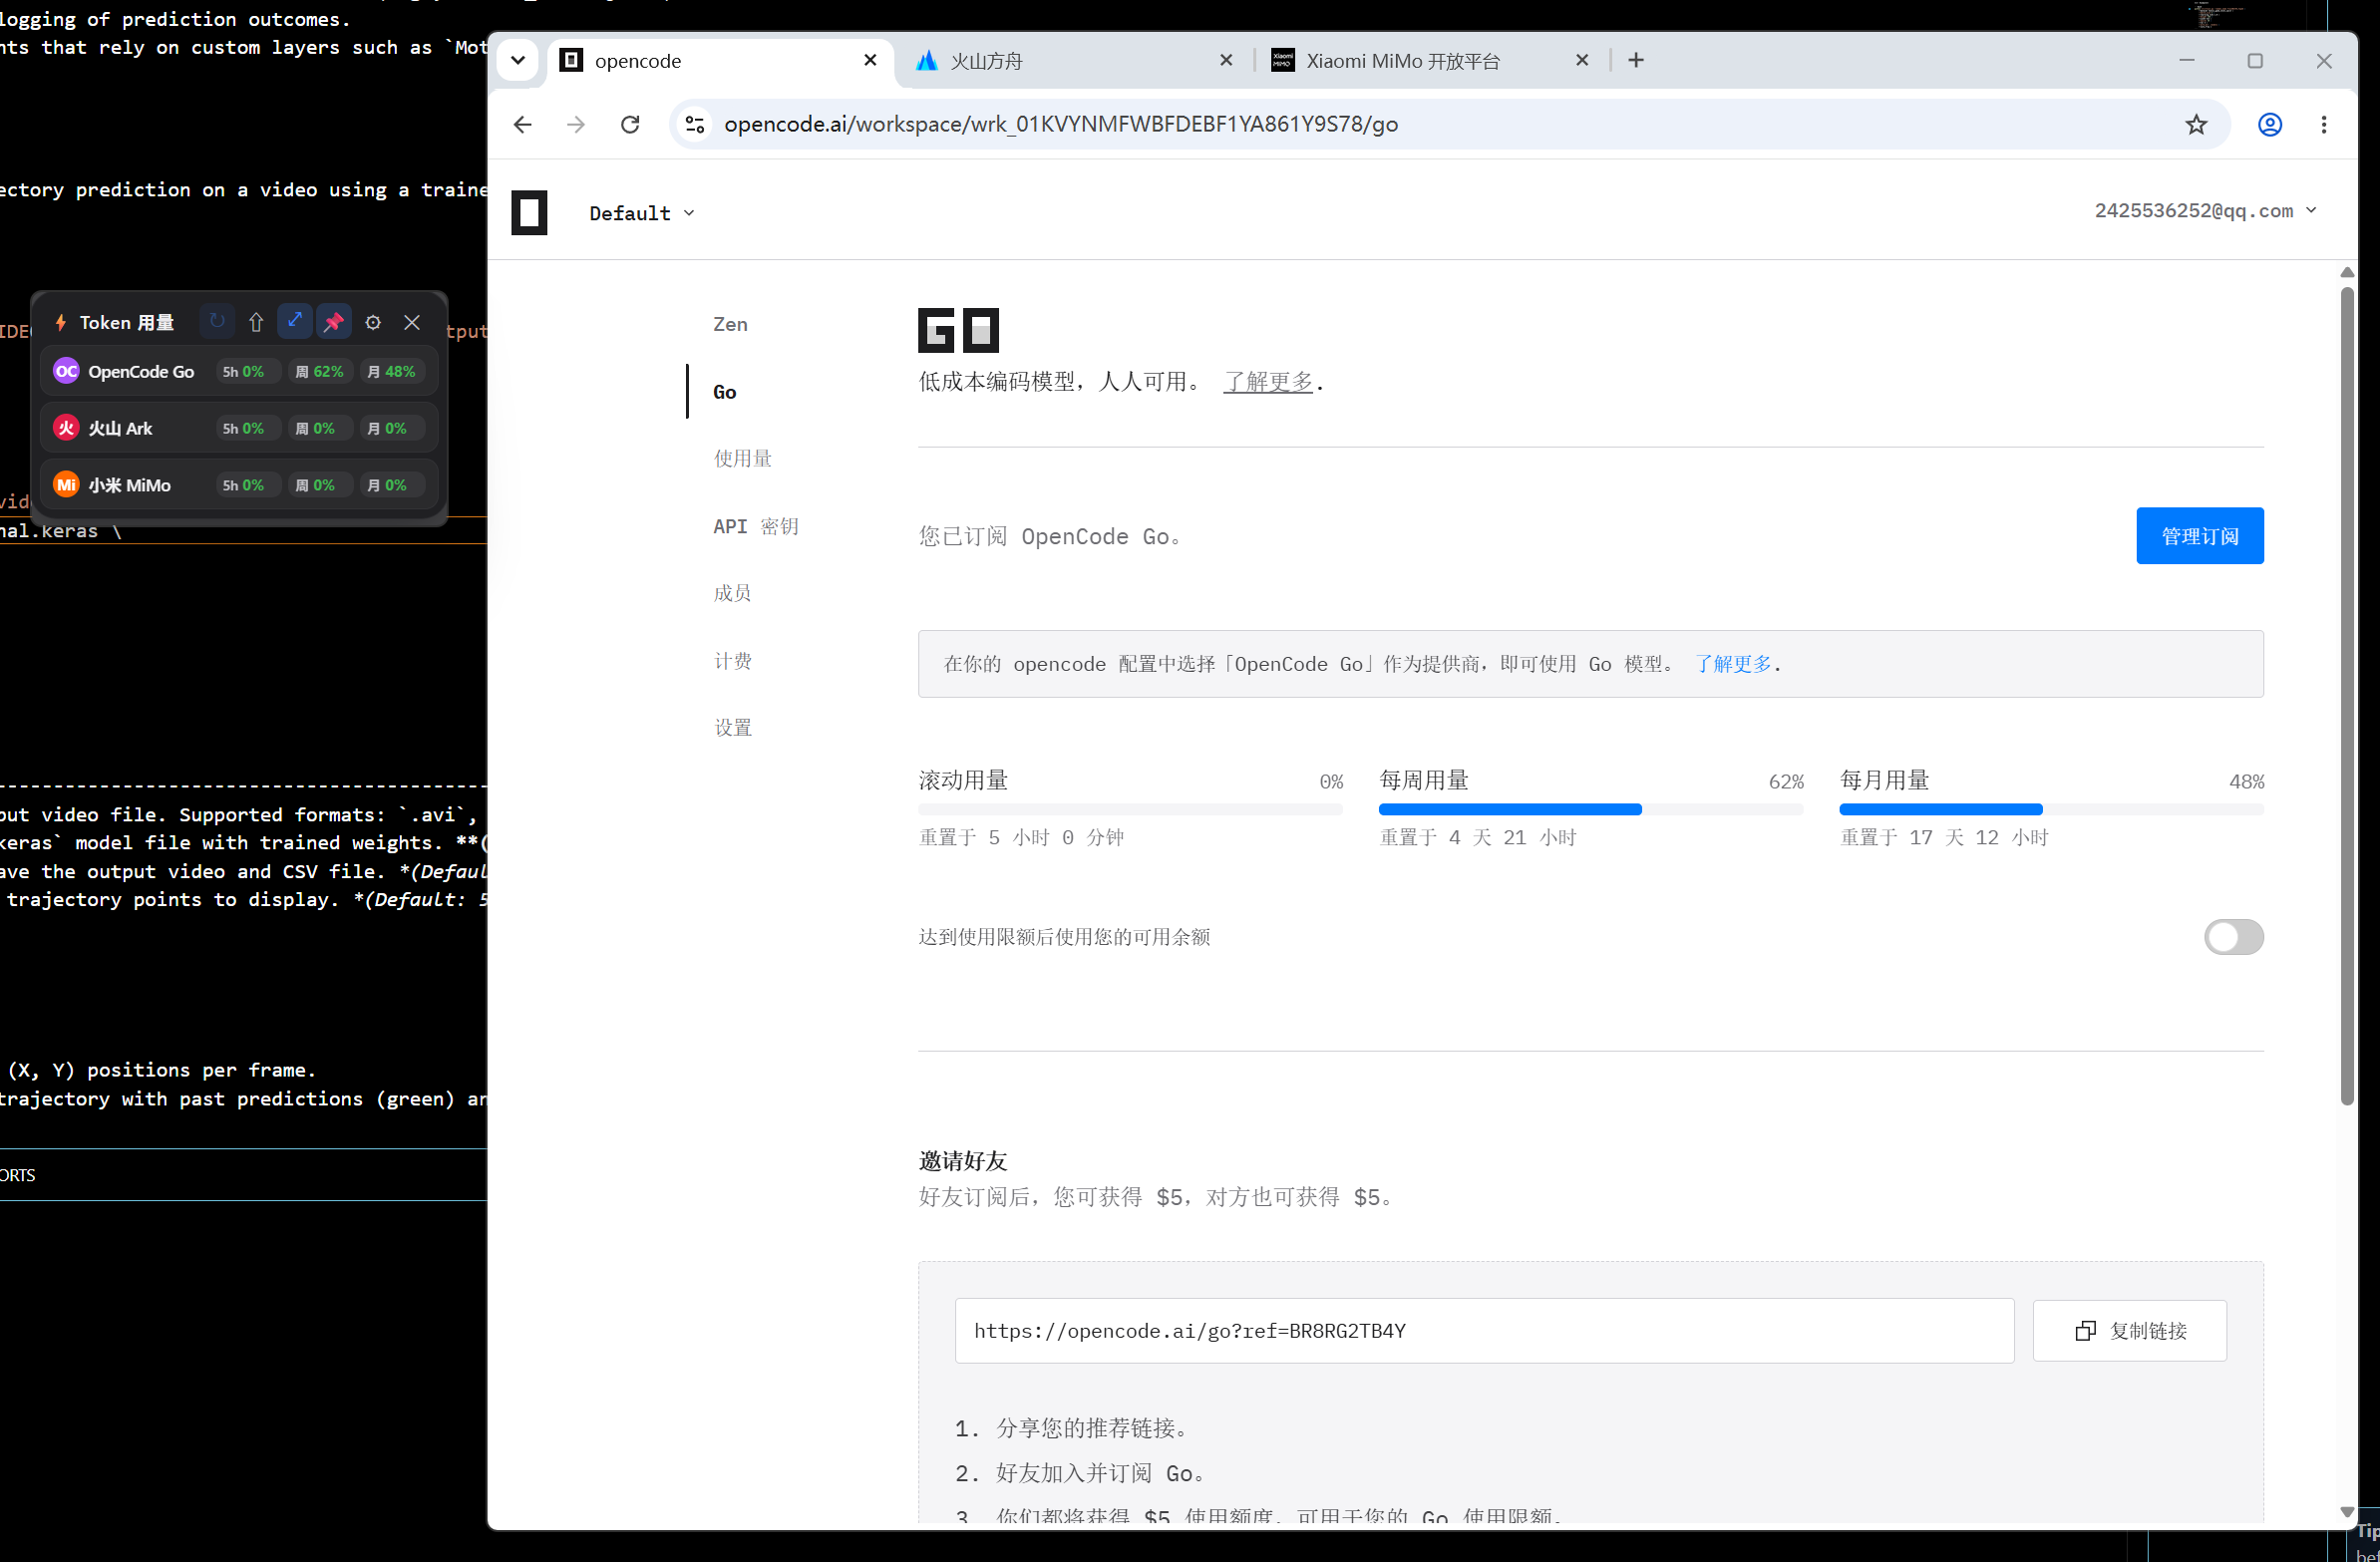The height and width of the screenshot is (1562, 2380).
Task: Toggle compact mode arrow in Token widget
Action: click(x=295, y=322)
